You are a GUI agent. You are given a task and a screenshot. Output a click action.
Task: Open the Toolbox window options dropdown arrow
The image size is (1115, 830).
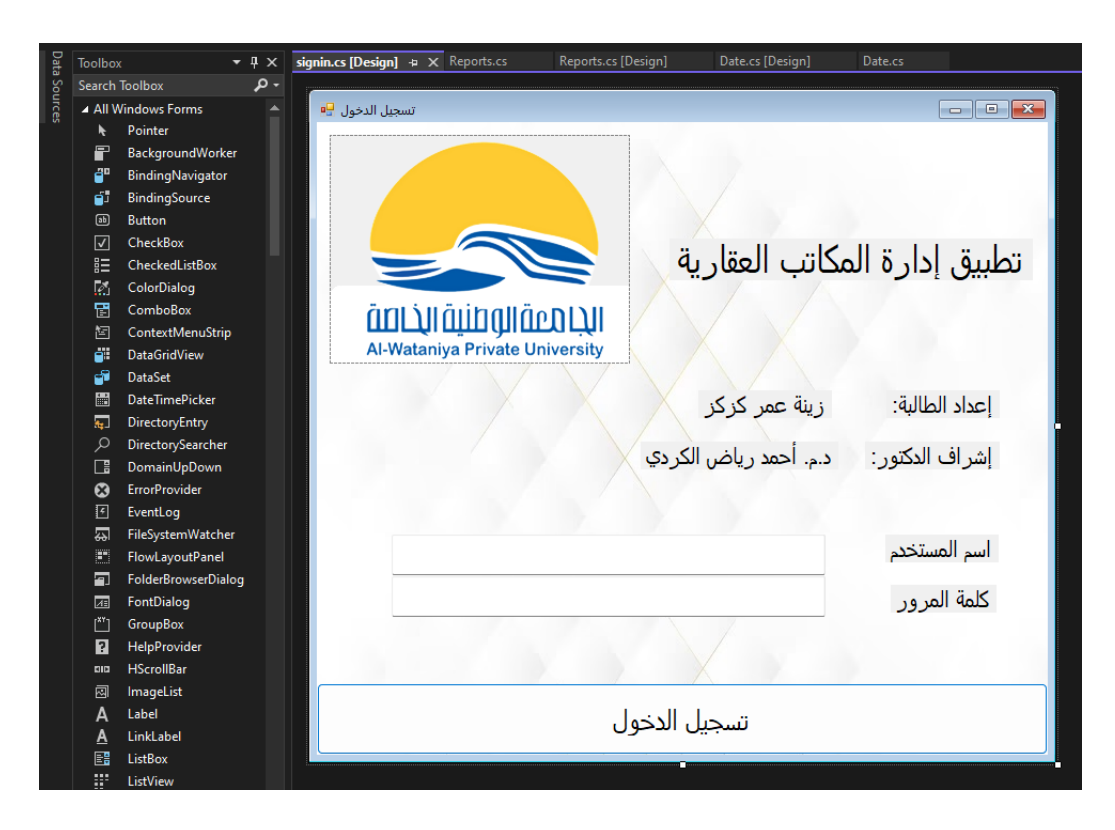[238, 63]
